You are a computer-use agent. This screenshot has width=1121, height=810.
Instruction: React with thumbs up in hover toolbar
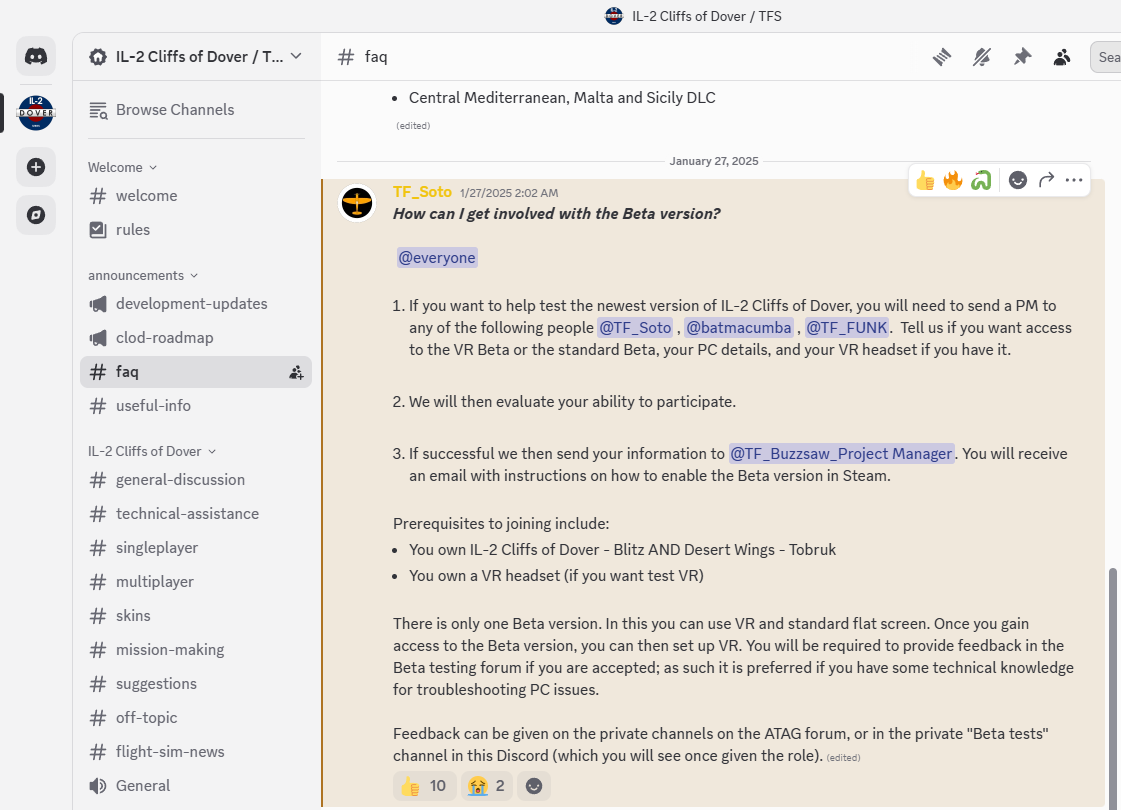(x=925, y=180)
